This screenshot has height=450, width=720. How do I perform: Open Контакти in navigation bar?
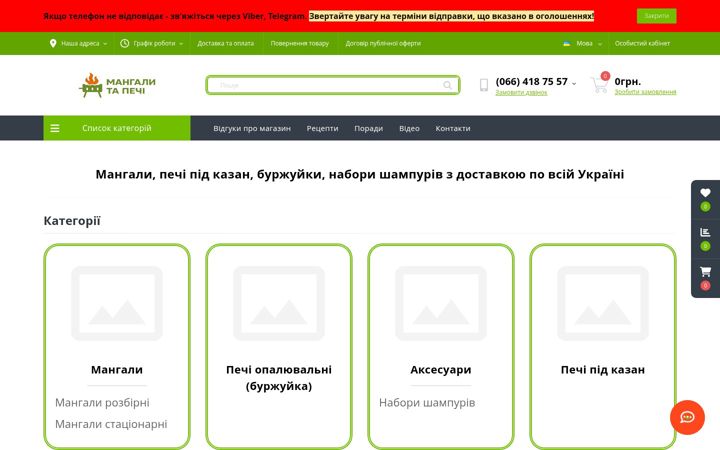pyautogui.click(x=453, y=129)
